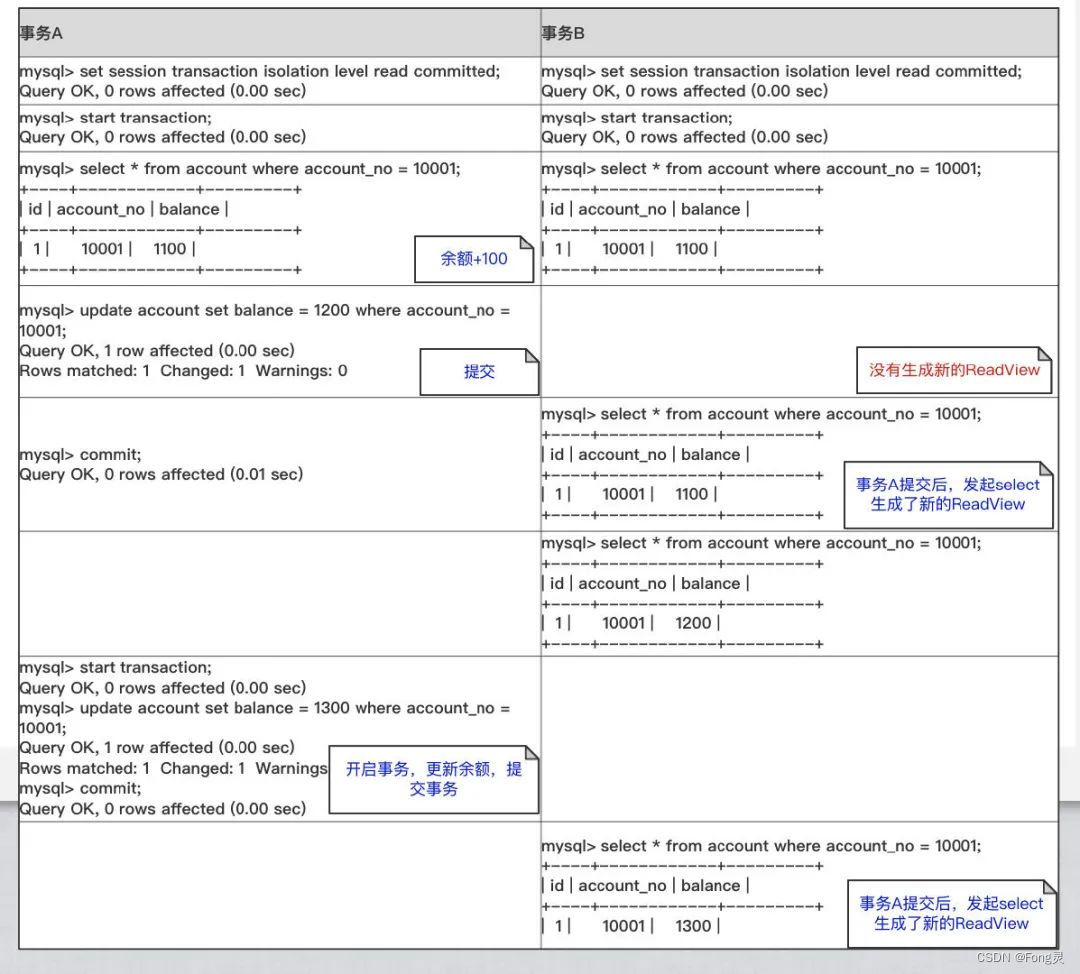Select the balance value 1300 in 事务B
1080x974 pixels.
point(693,926)
